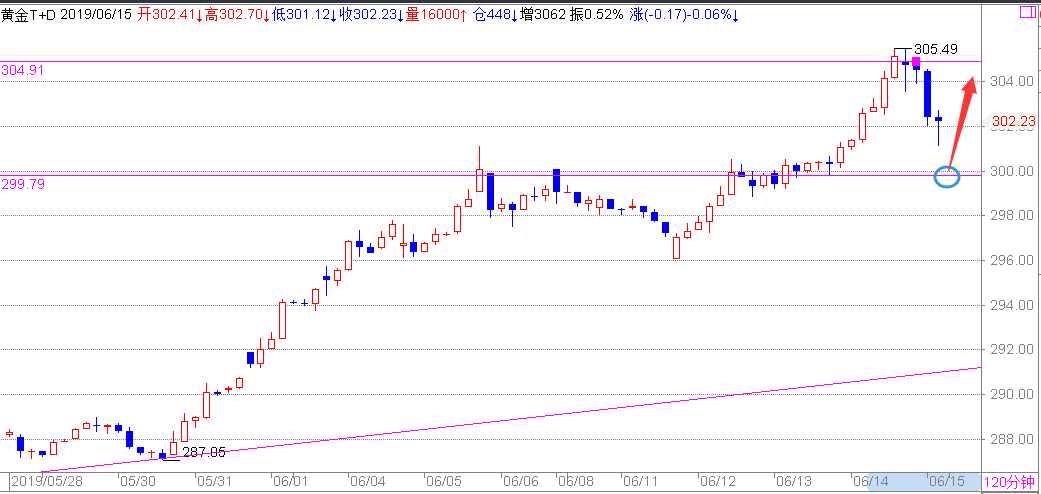The image size is (1041, 494).
Task: Click the 06/08 date on time axis
Action: pos(575,481)
